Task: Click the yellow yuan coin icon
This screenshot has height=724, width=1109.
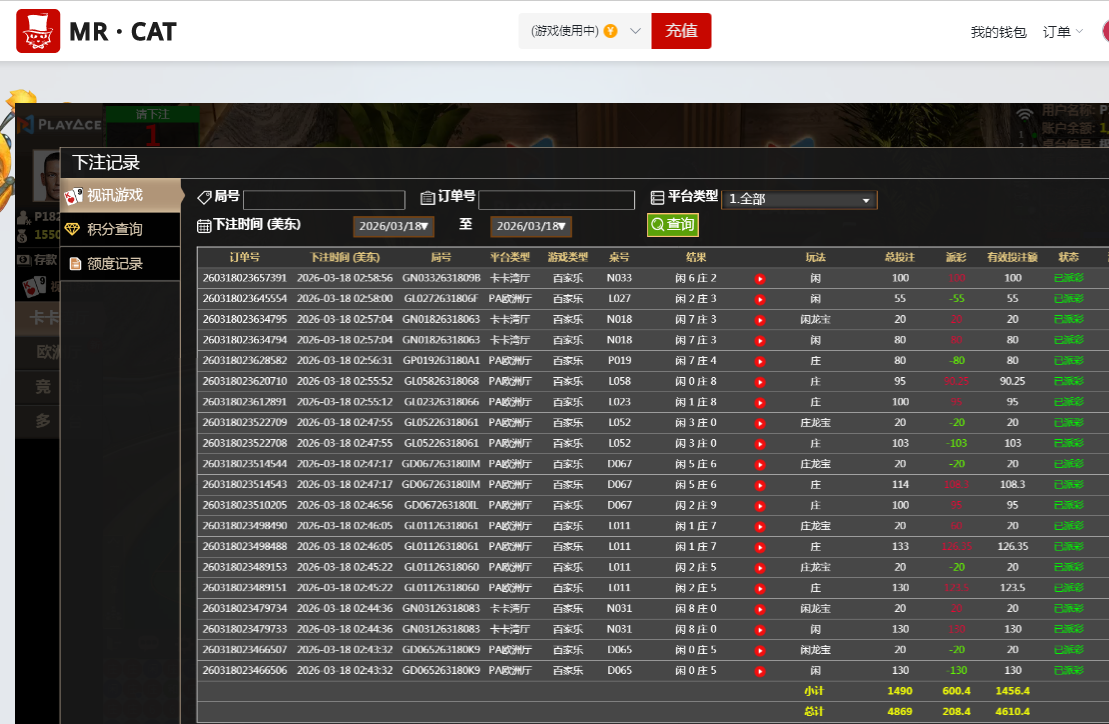Action: pos(610,31)
